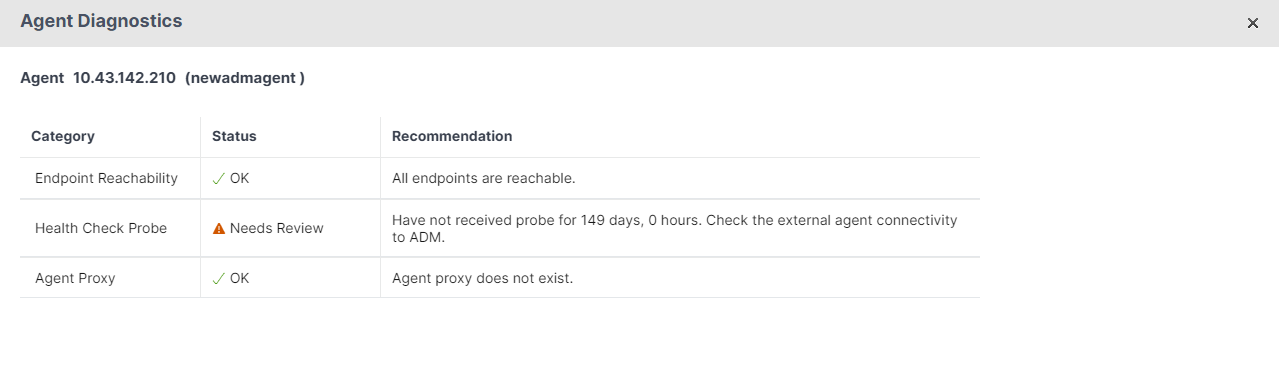Click the agent name newadmagent
Image resolution: width=1279 pixels, height=376 pixels.
[245, 77]
